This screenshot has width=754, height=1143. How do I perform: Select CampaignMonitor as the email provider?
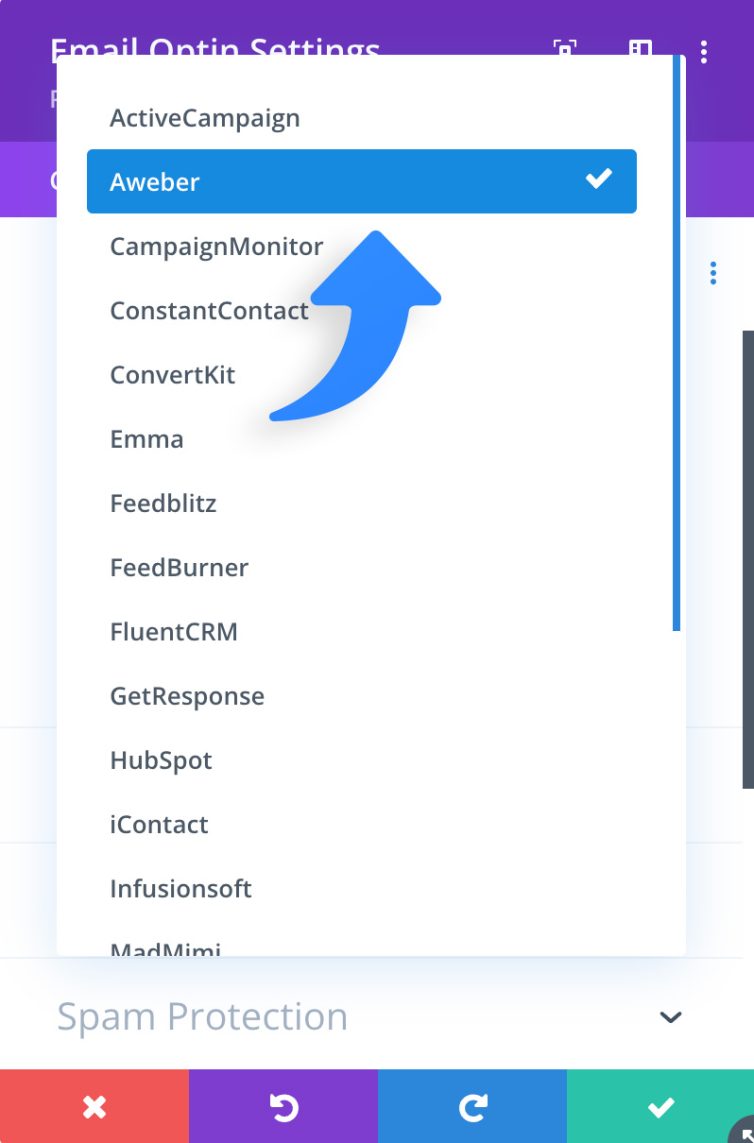217,246
